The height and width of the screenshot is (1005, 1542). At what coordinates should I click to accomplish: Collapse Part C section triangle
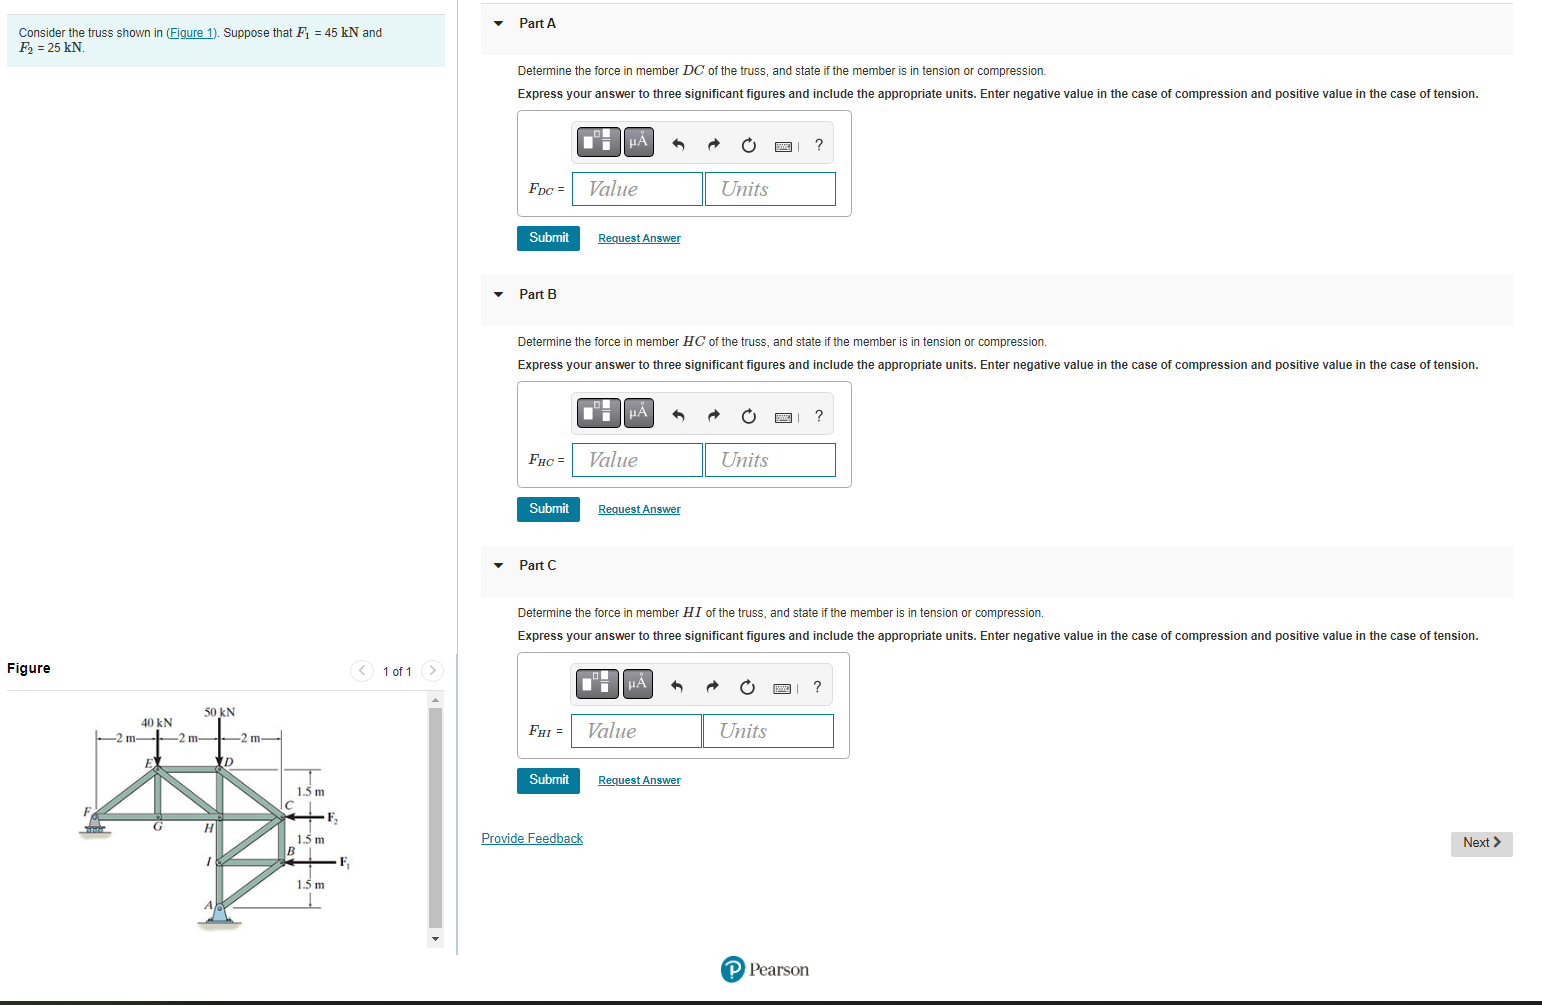(x=498, y=566)
